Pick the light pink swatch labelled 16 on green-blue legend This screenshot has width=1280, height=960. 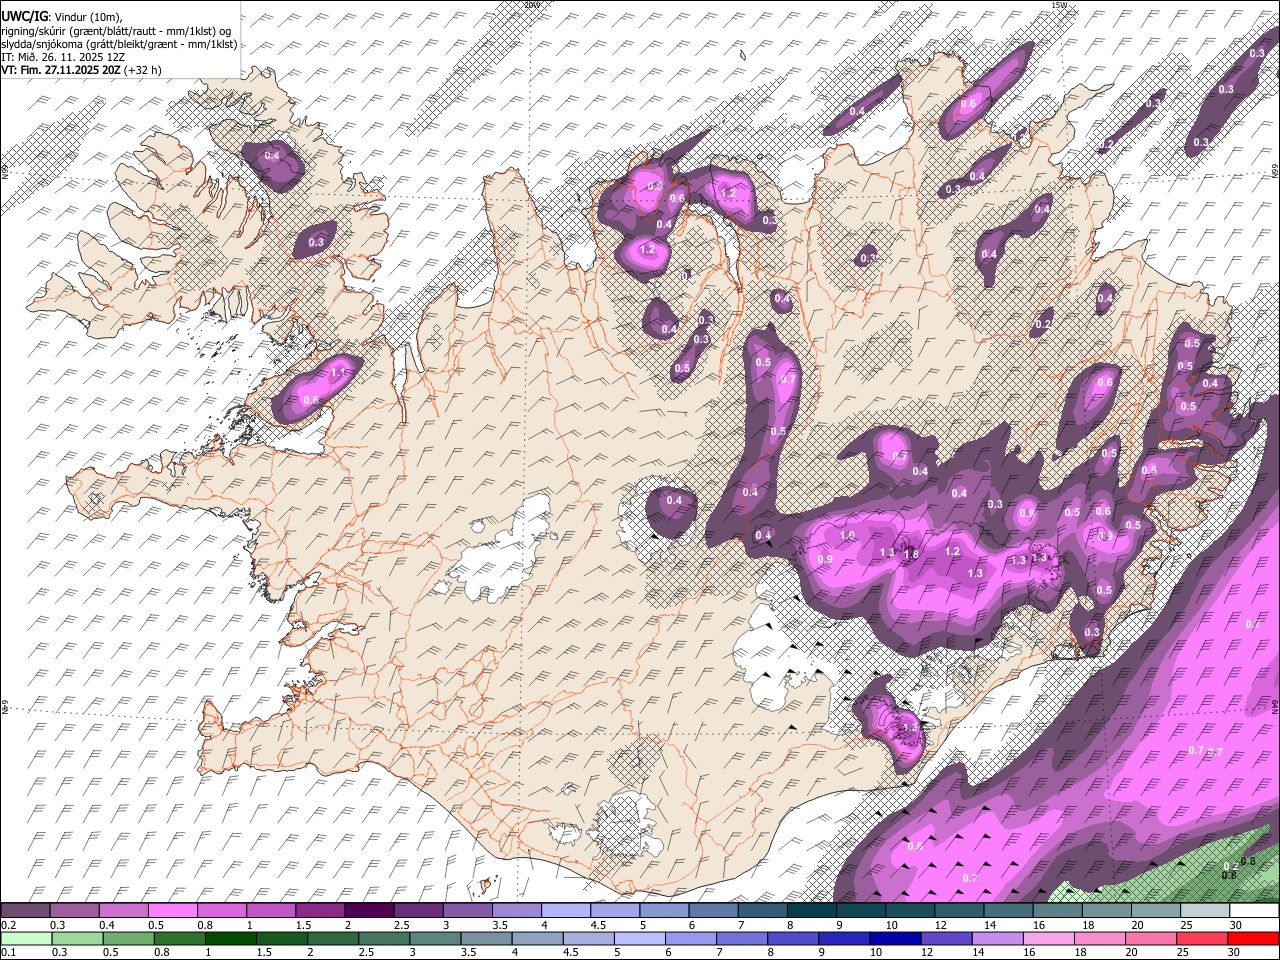[1049, 938]
